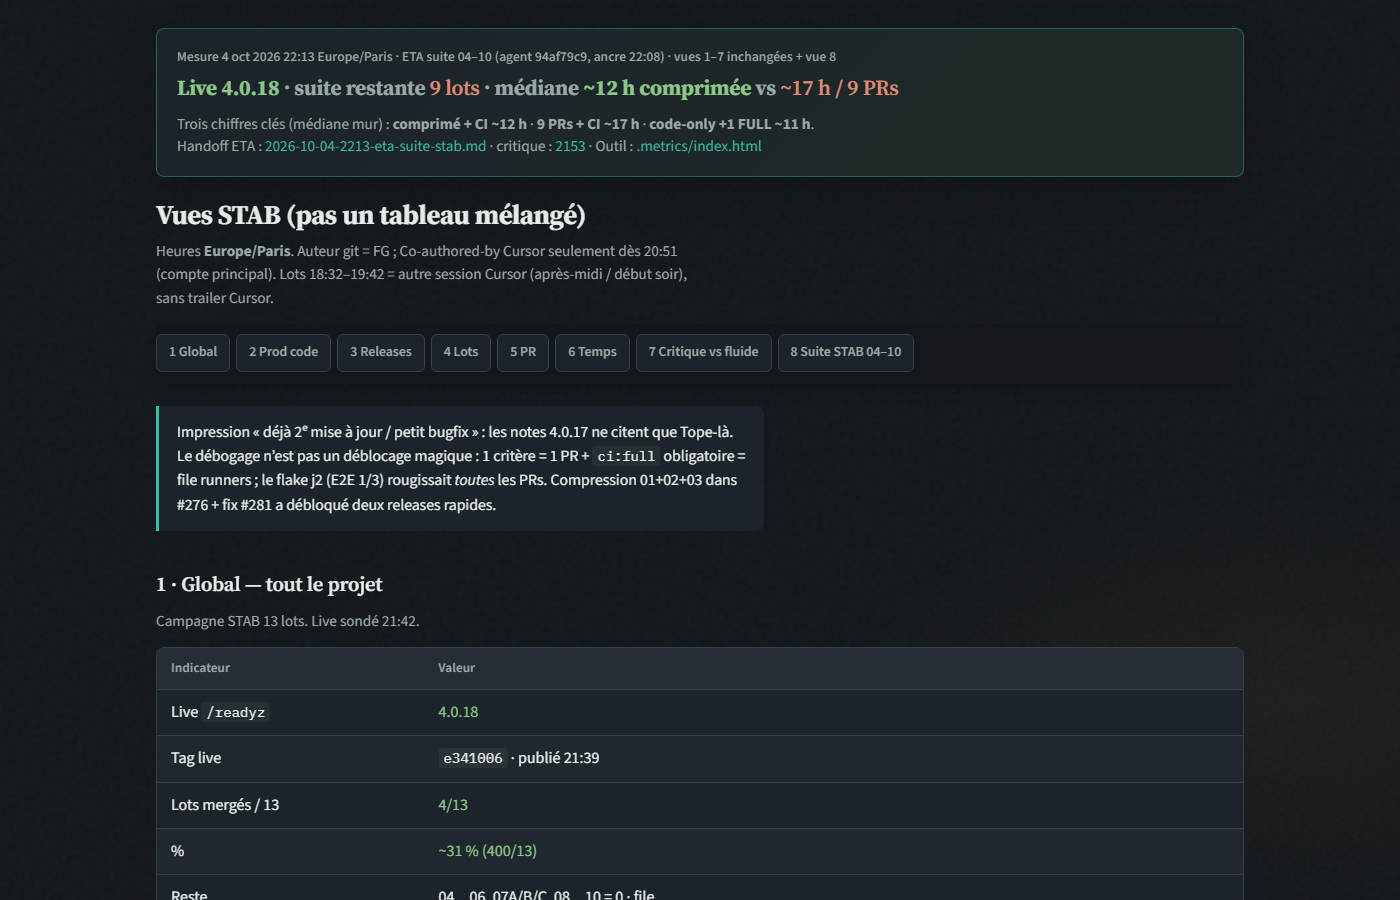The height and width of the screenshot is (900, 1400).
Task: Open the 2026-10-04-2213-eta-suite-stab.md link
Action: [x=375, y=146]
